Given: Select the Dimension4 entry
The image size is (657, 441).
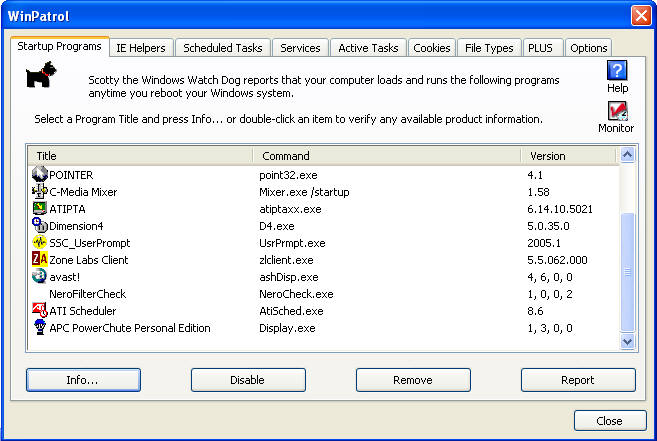Looking at the screenshot, I should pyautogui.click(x=76, y=226).
